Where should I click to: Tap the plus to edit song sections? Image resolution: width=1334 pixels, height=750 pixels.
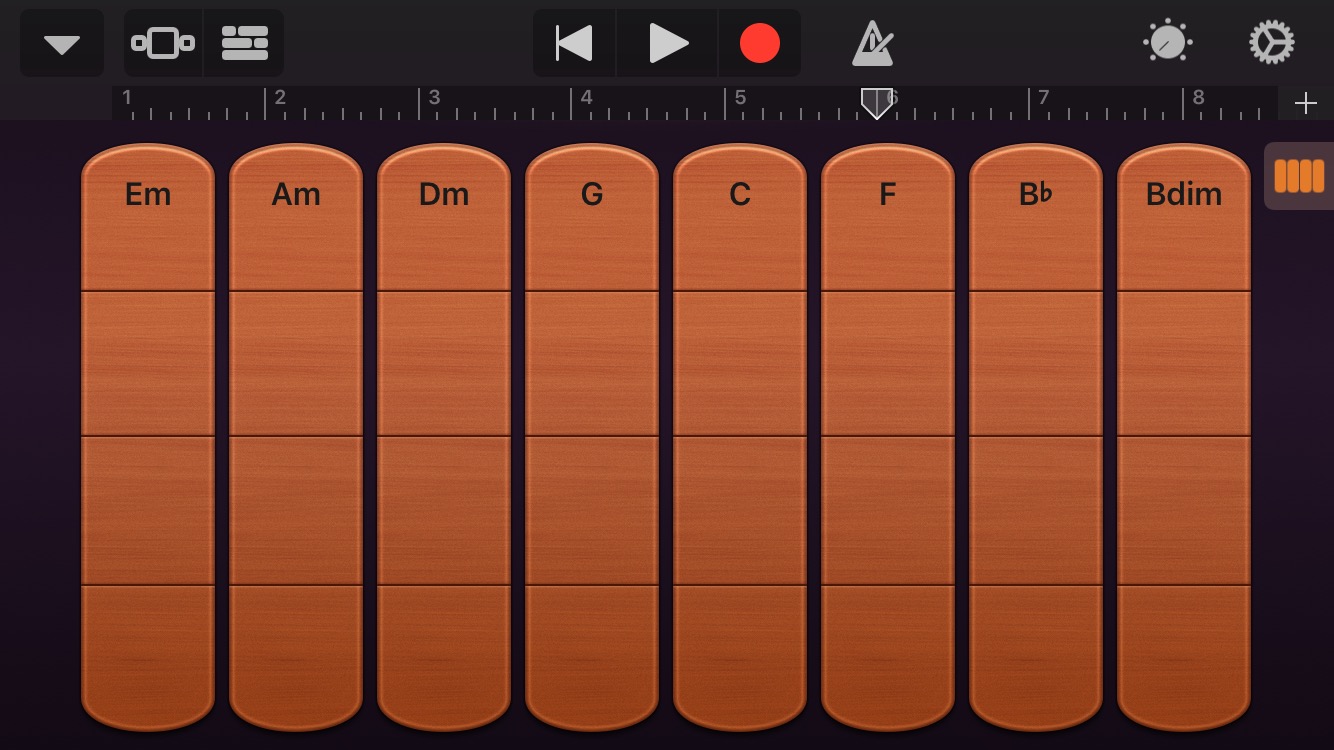click(1306, 102)
